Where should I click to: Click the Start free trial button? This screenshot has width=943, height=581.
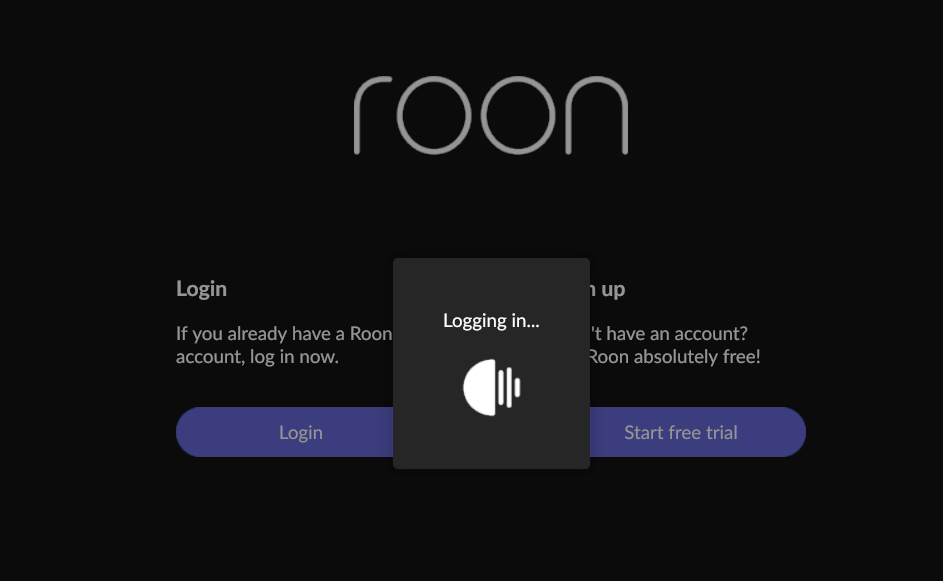(x=698, y=432)
